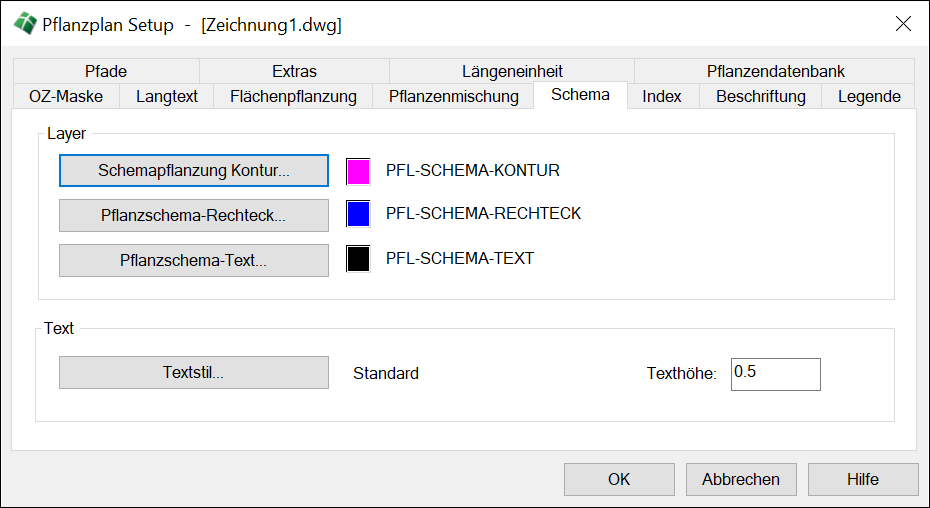Open the Pflanzschema-Text layer dialog

pyautogui.click(x=194, y=260)
